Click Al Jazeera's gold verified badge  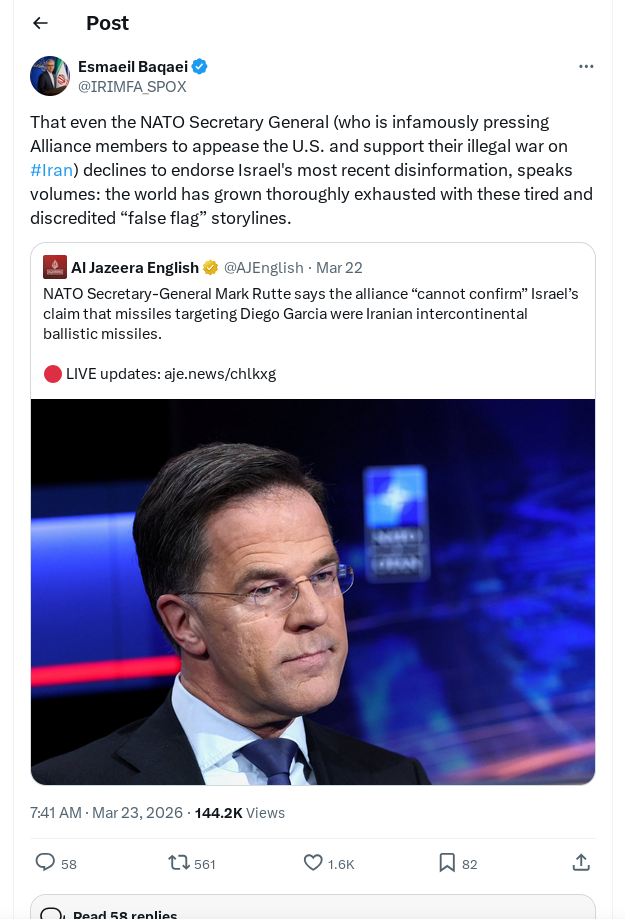[211, 267]
